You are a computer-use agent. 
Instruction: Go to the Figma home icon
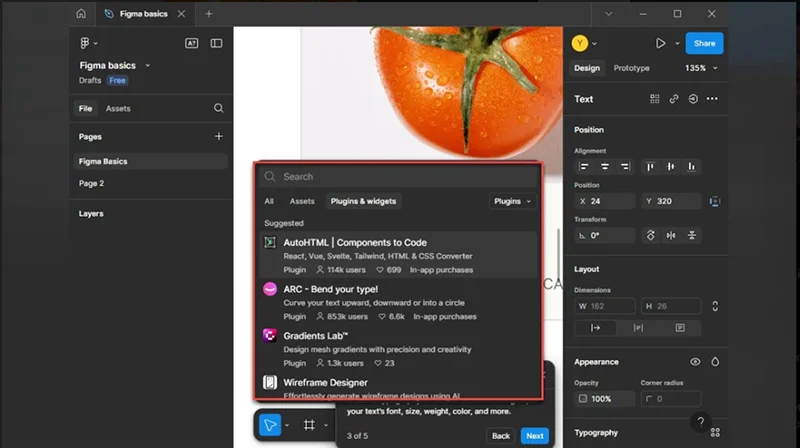tap(81, 14)
